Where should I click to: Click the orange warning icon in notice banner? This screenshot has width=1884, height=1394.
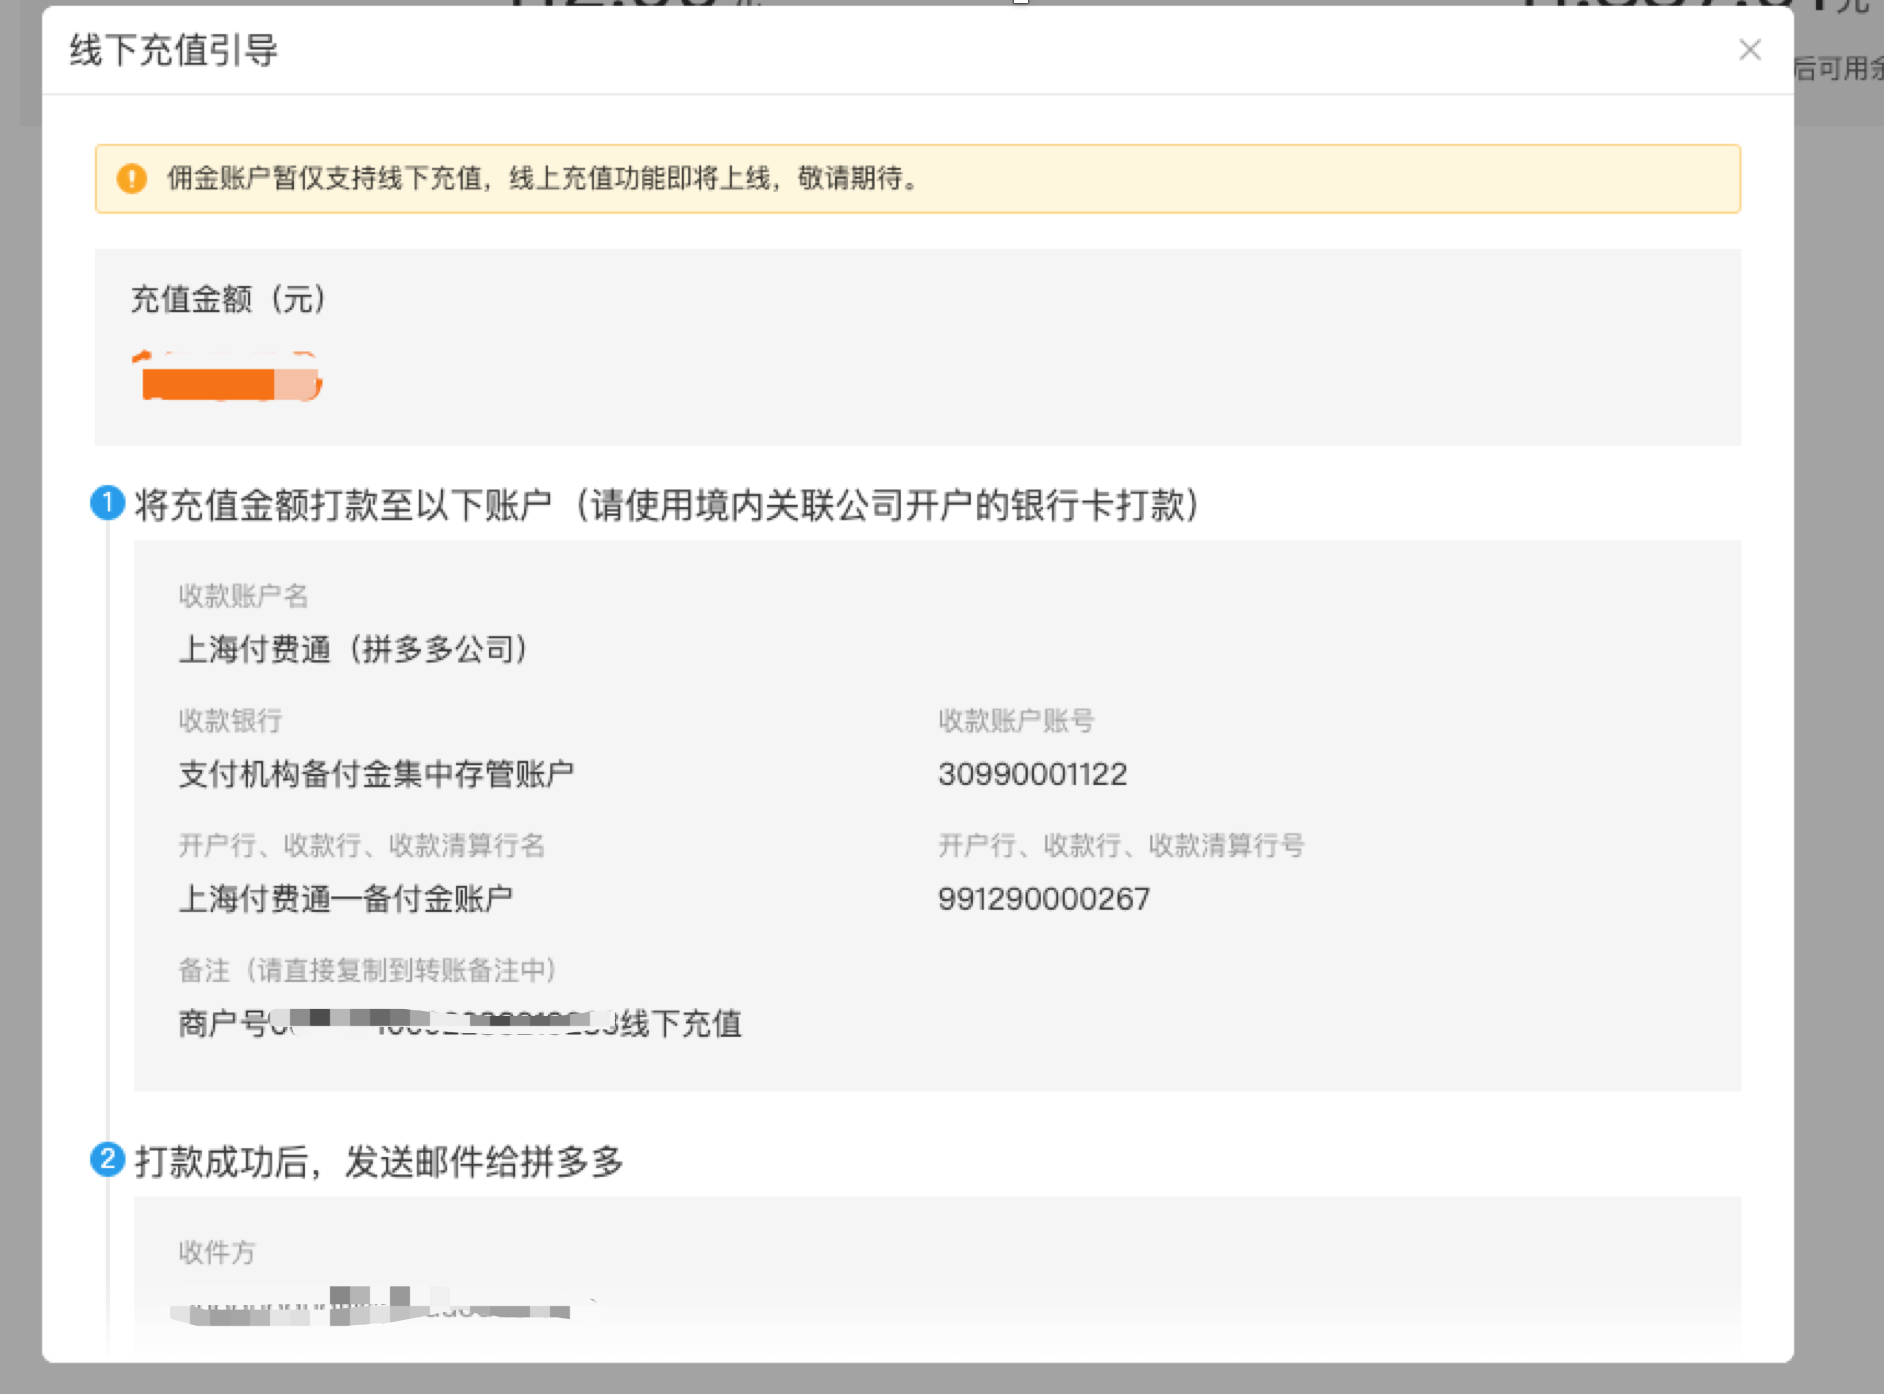(x=132, y=179)
